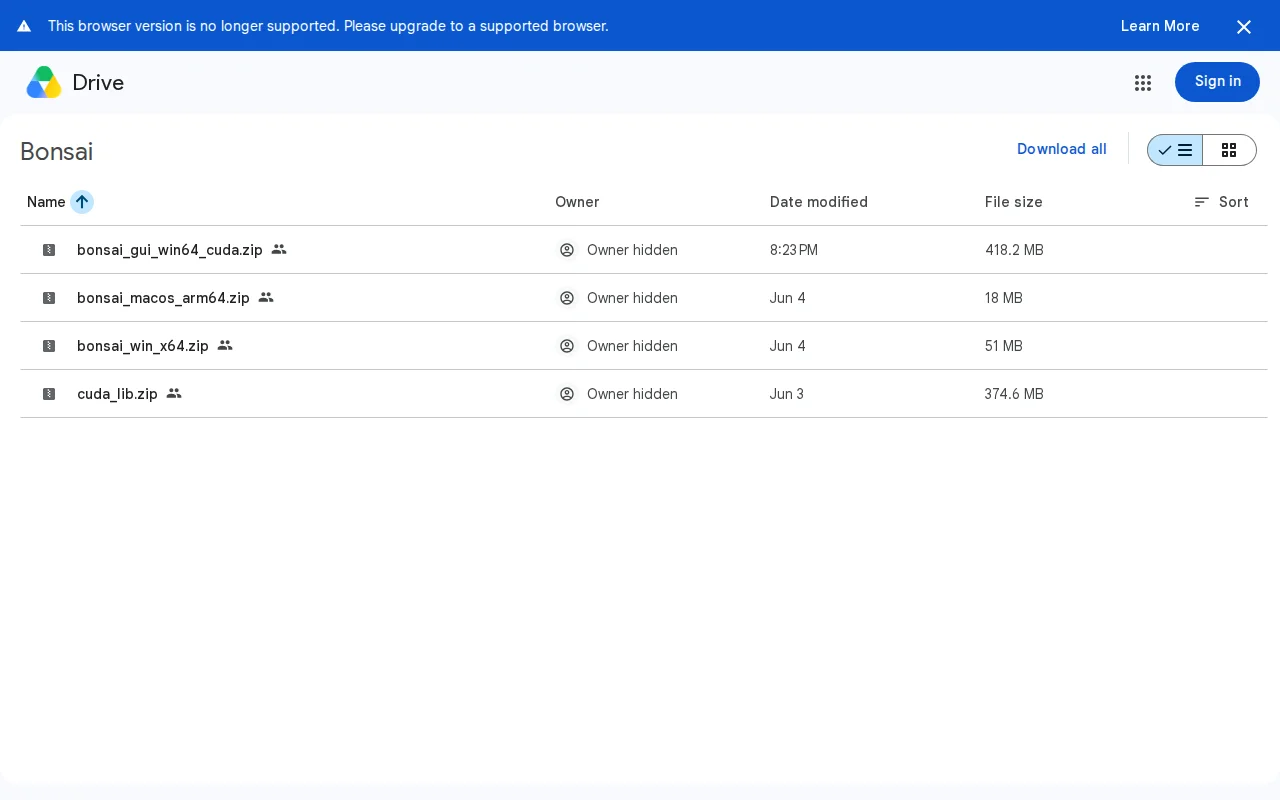Click the 8:23 PM modified date
The image size is (1280, 800).
pos(794,250)
